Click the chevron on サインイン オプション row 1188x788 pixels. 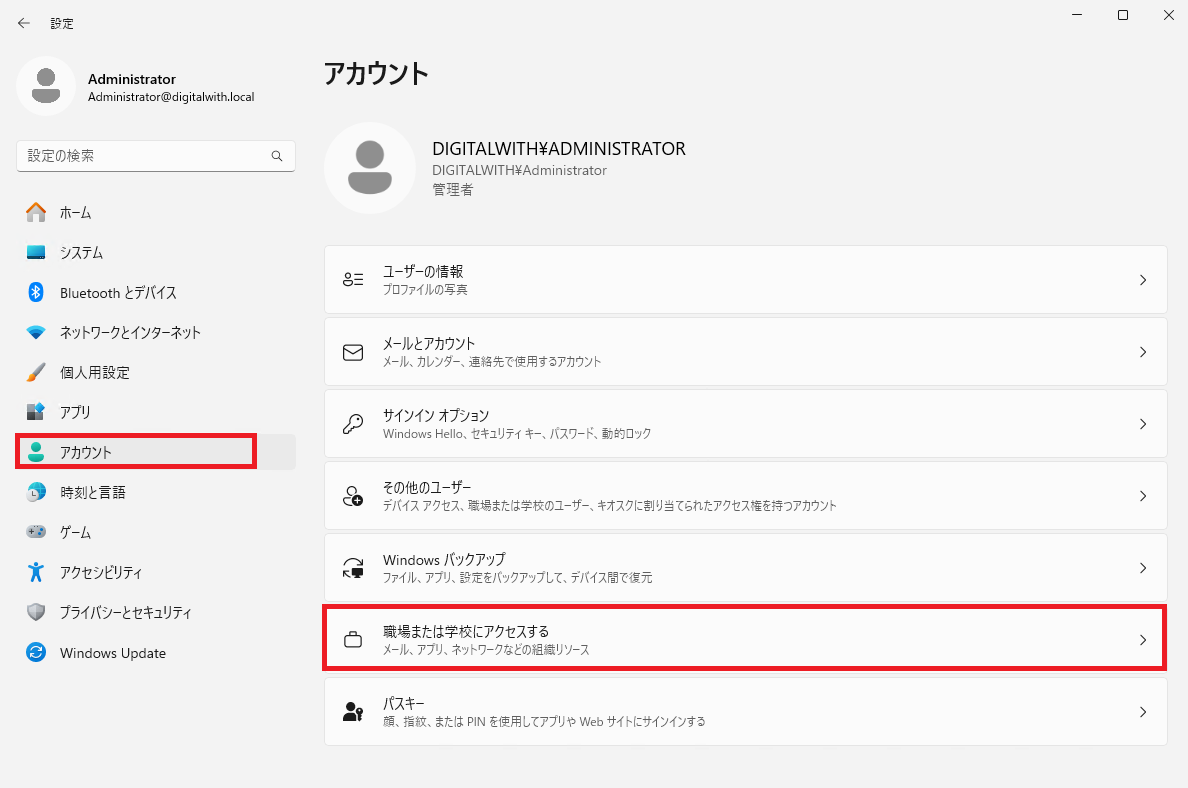(x=1143, y=424)
